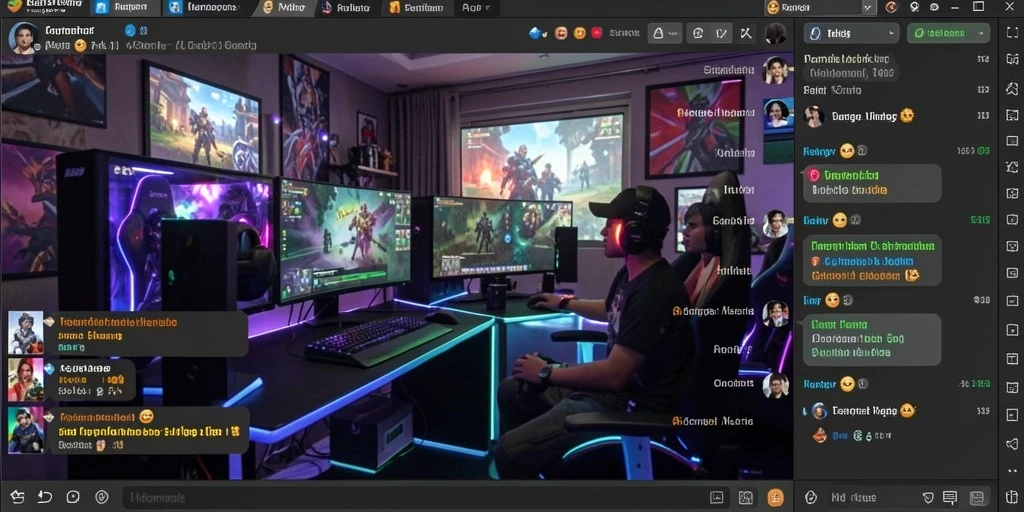Click the chevron arrow of the title-bar account box
Image resolution: width=1024 pixels, height=512 pixels.
868,8
